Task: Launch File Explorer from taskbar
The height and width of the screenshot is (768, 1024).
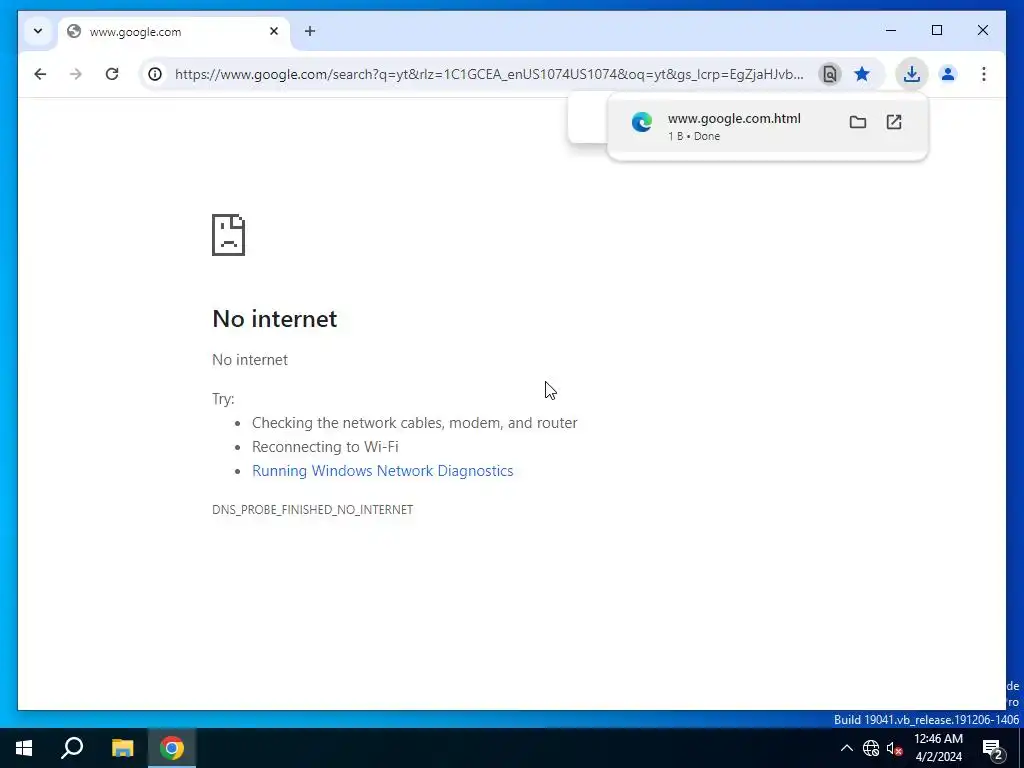Action: tap(122, 748)
